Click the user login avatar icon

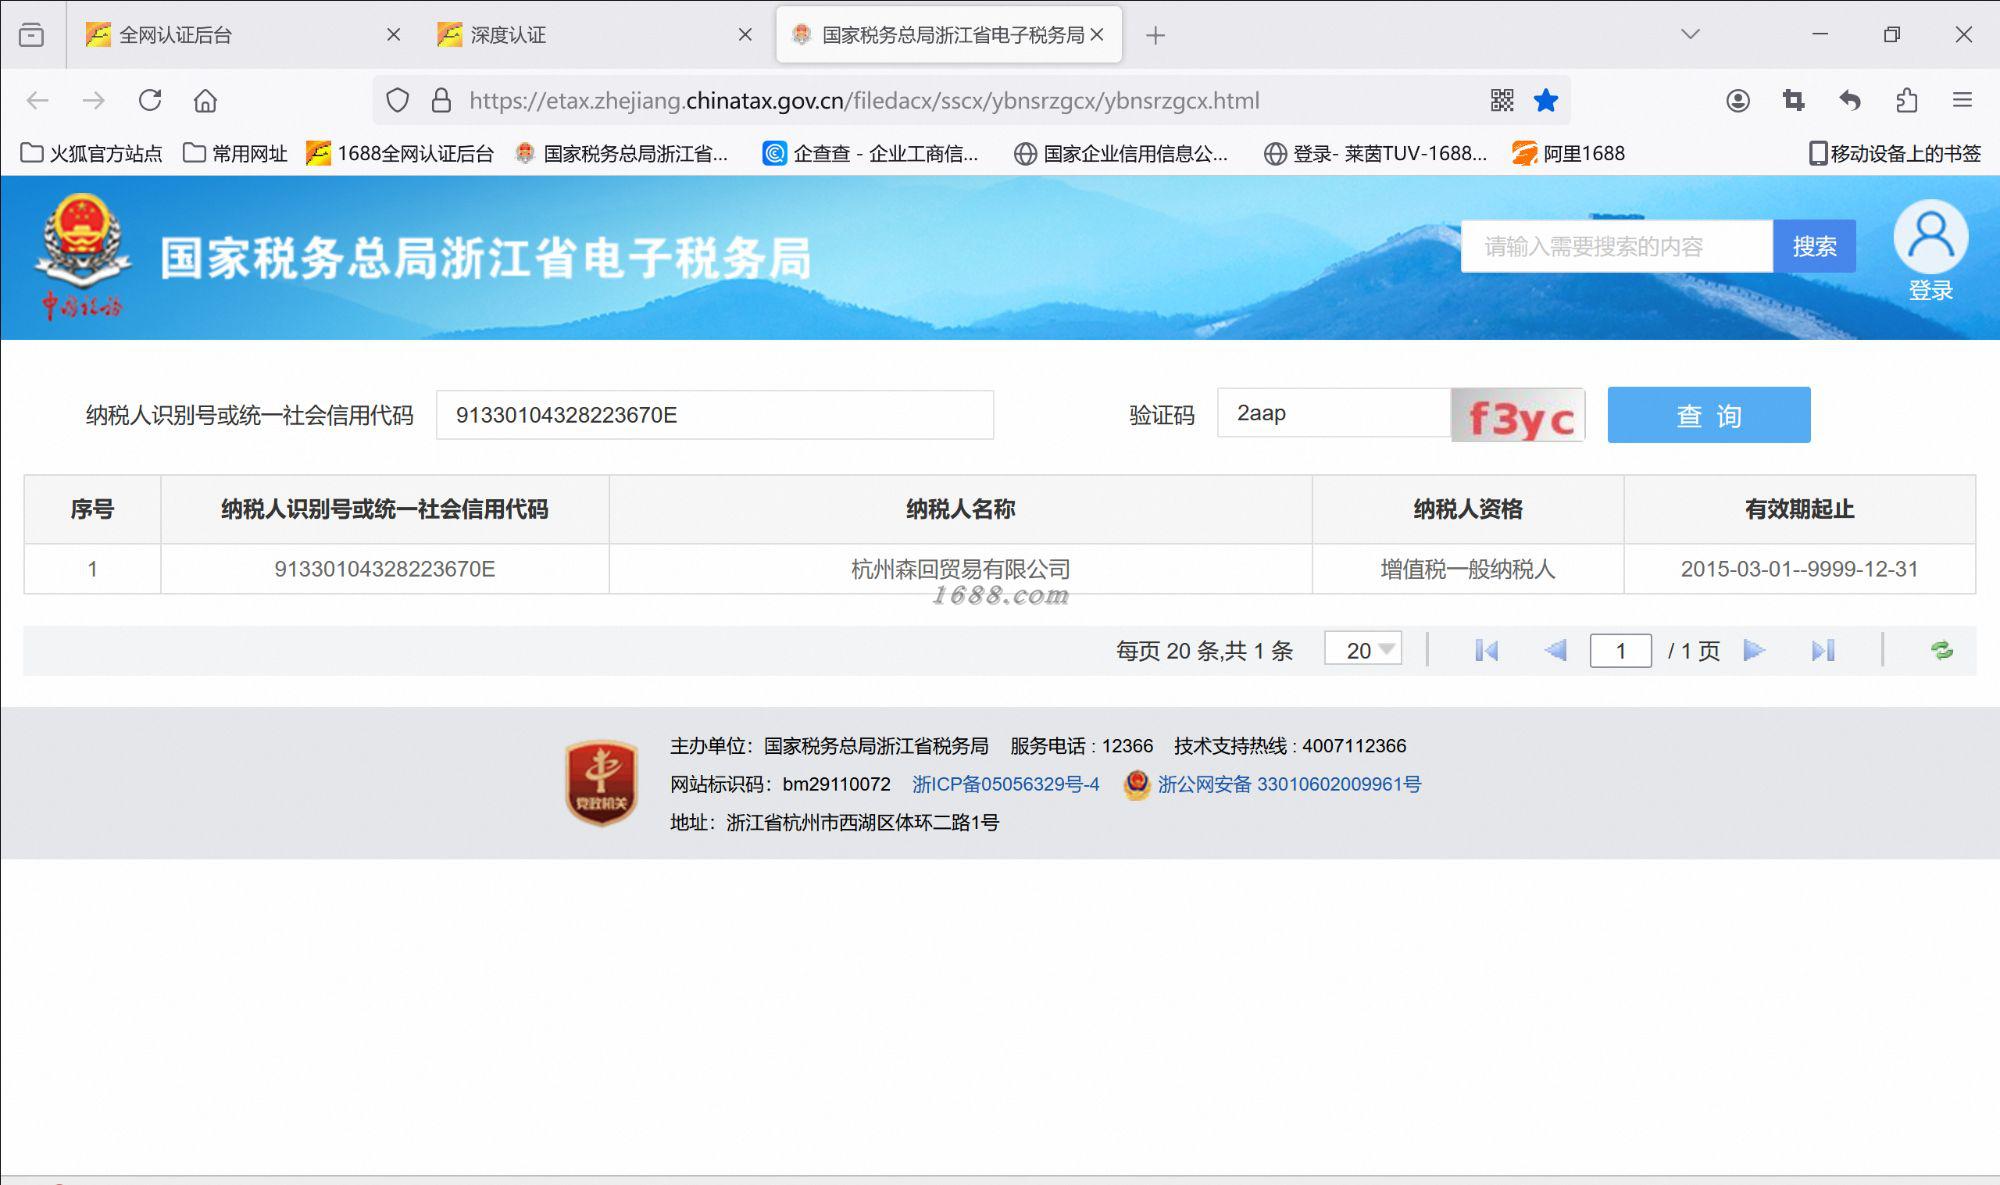click(1930, 238)
